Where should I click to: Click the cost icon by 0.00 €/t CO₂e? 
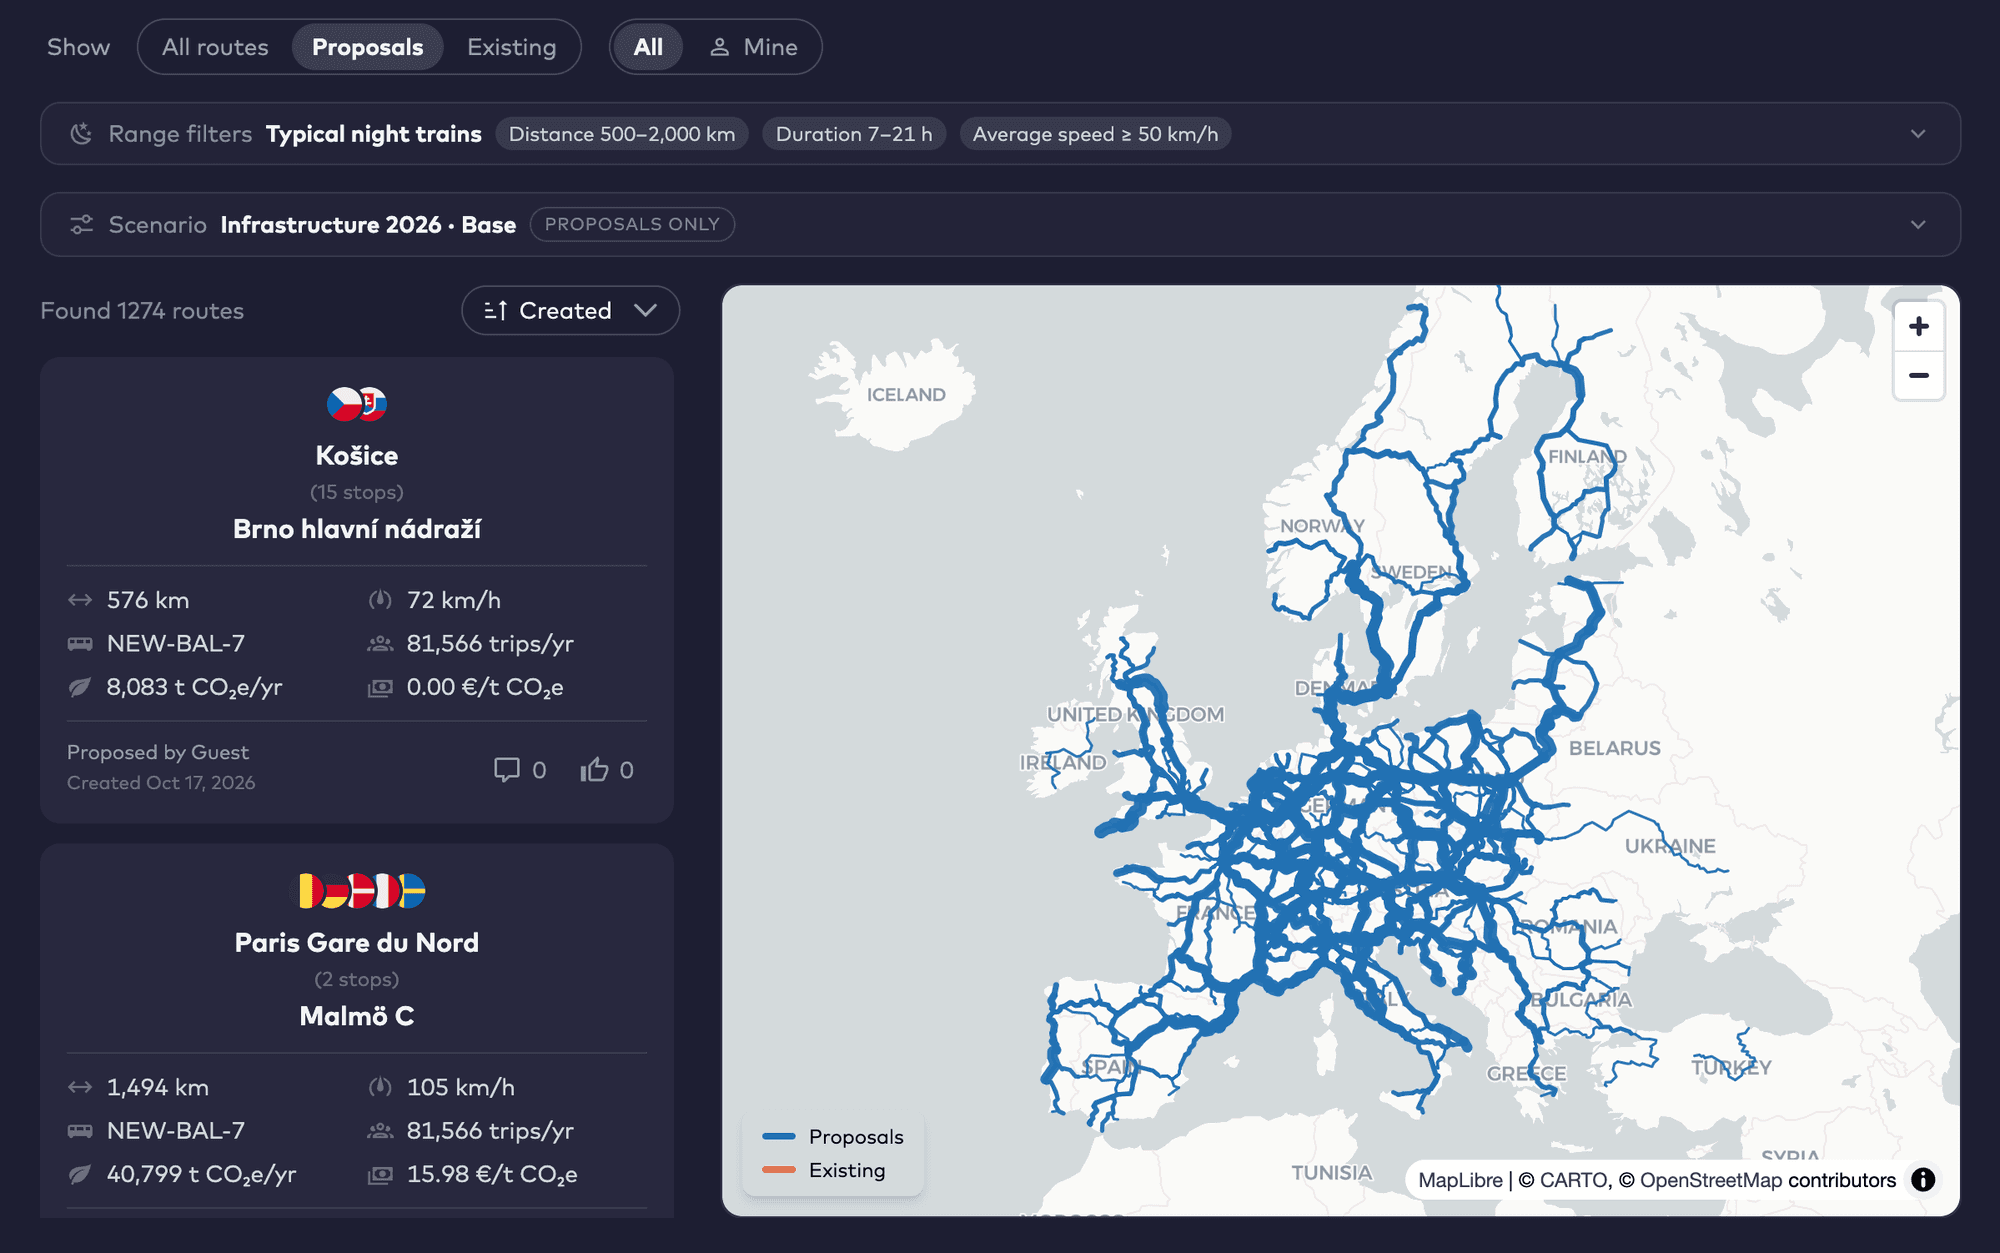(x=380, y=688)
